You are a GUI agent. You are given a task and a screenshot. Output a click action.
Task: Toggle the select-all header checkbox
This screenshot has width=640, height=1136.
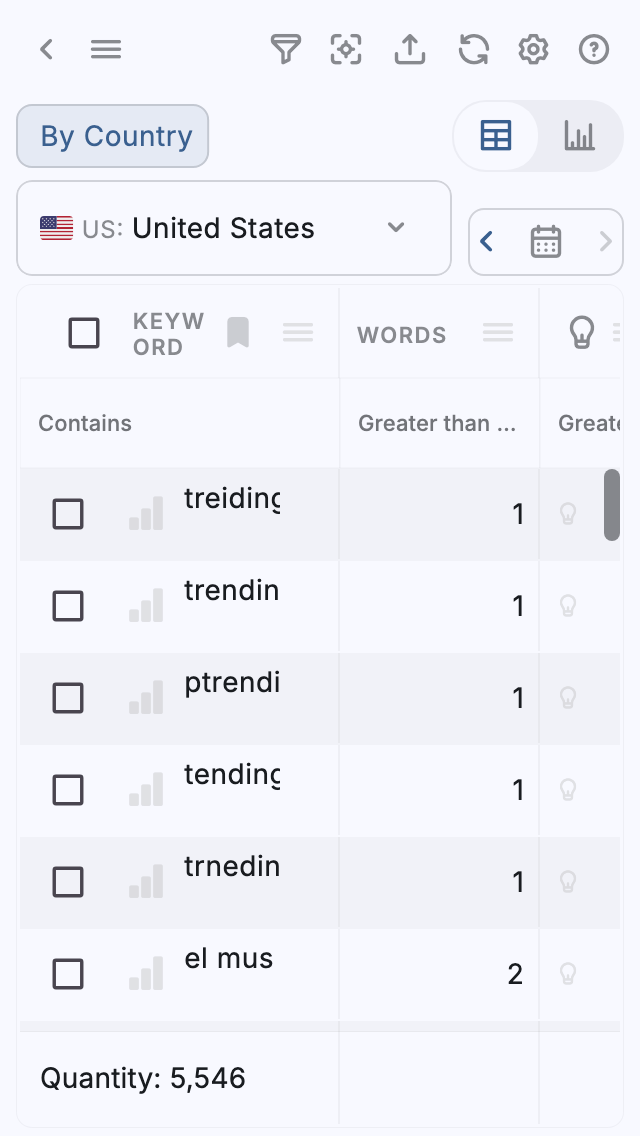point(84,333)
